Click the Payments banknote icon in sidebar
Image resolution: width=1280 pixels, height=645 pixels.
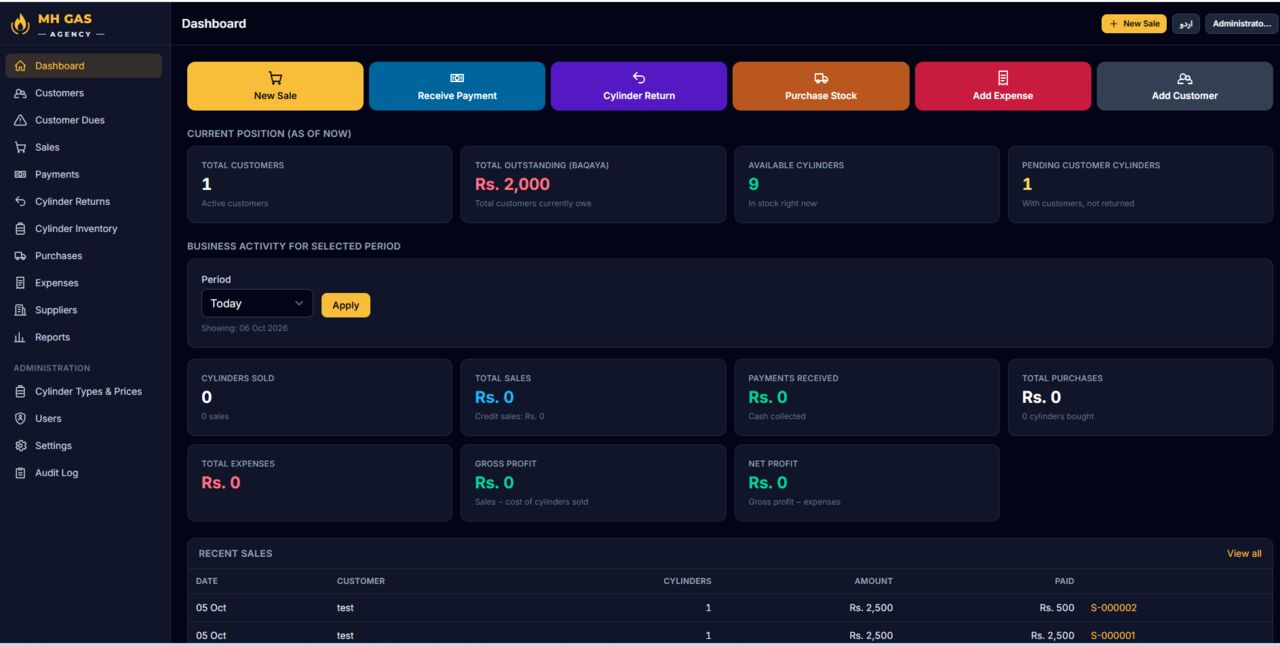coord(20,174)
